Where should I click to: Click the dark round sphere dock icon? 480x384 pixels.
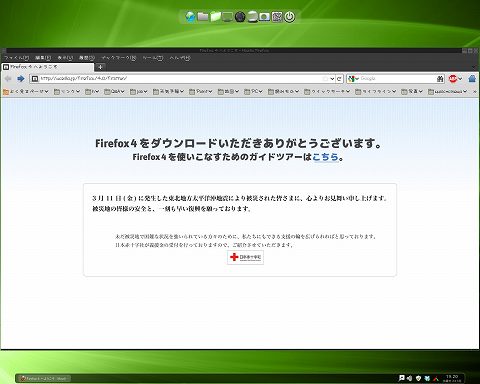pyautogui.click(x=240, y=17)
